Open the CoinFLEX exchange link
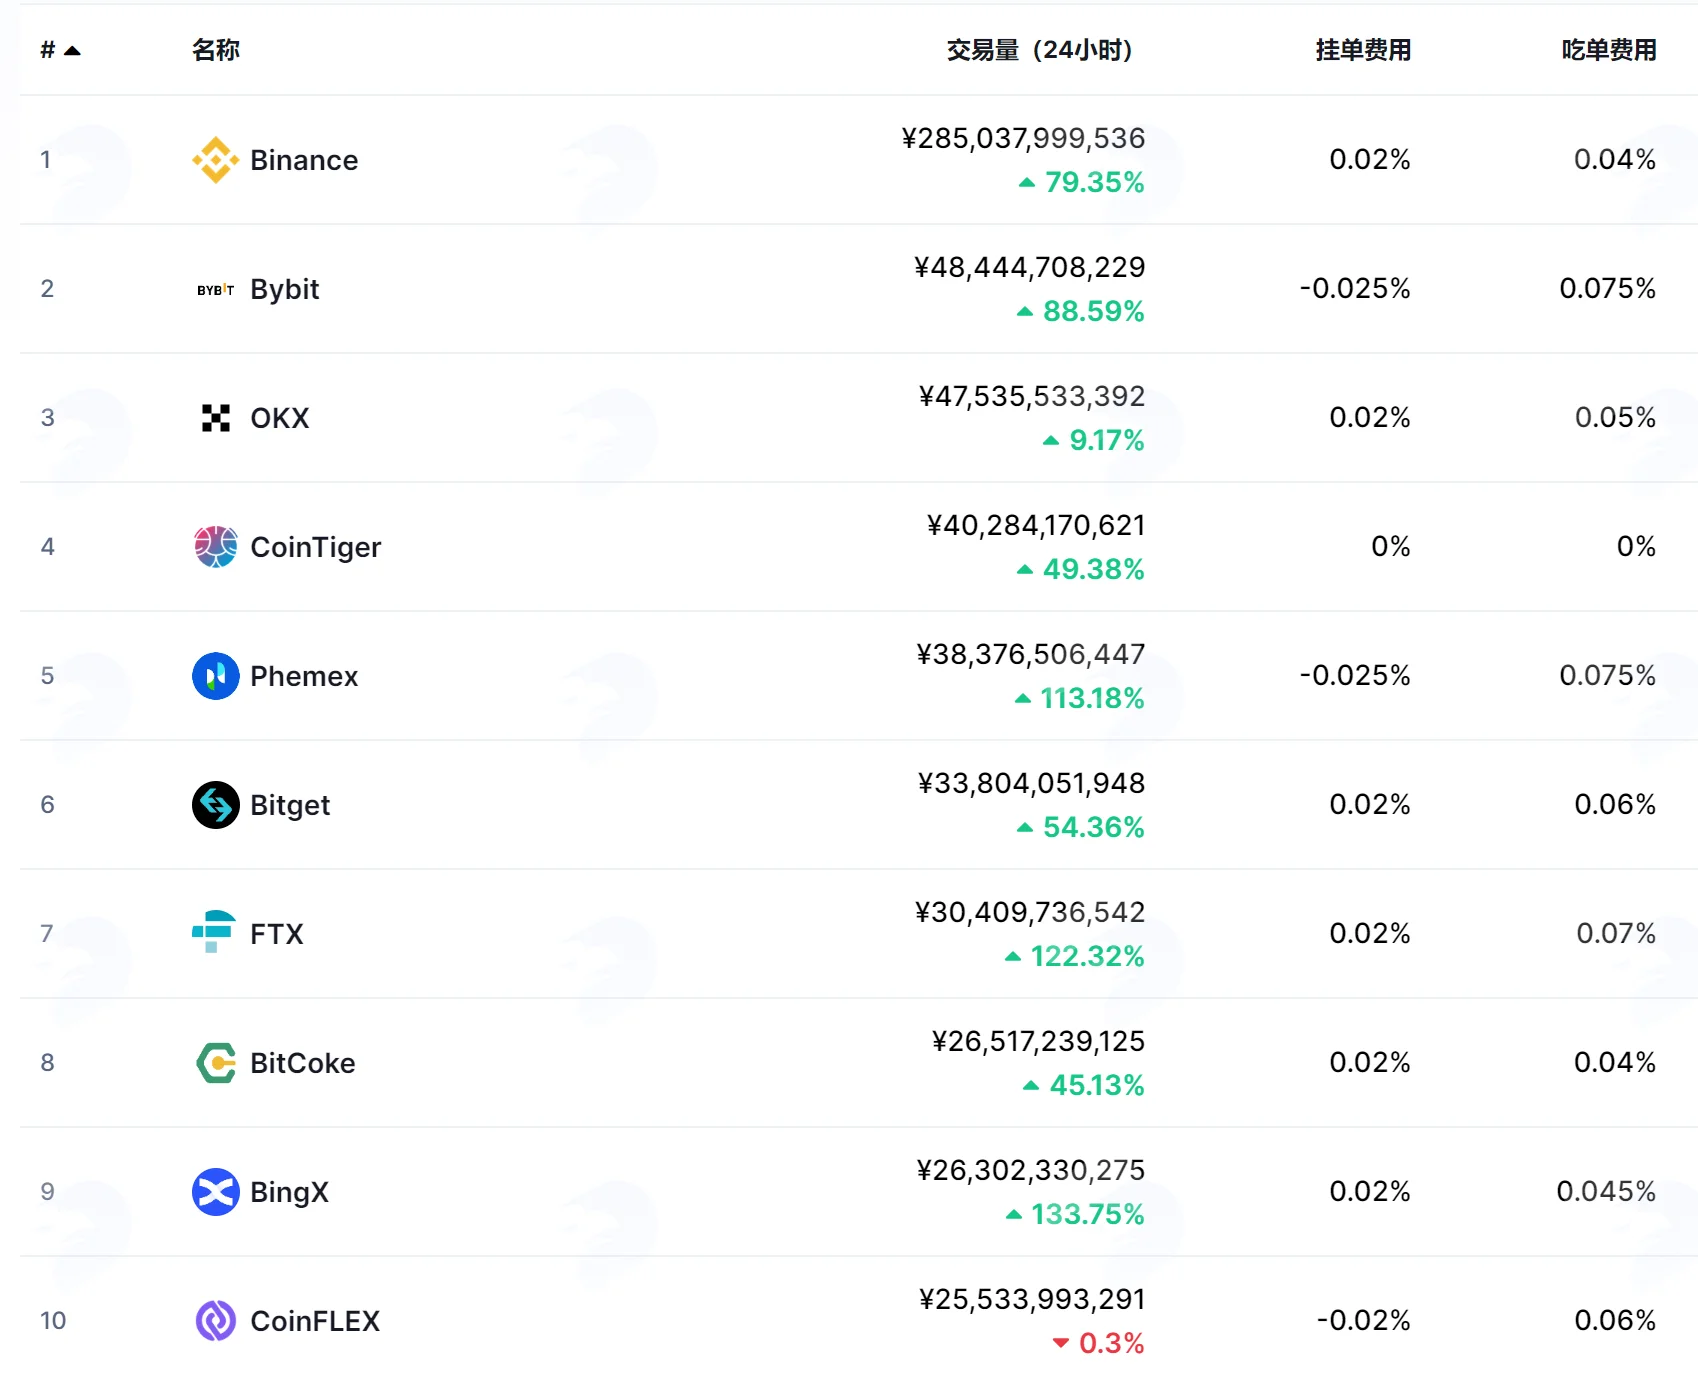Screen dimensions: 1698x1384 click(315, 1321)
